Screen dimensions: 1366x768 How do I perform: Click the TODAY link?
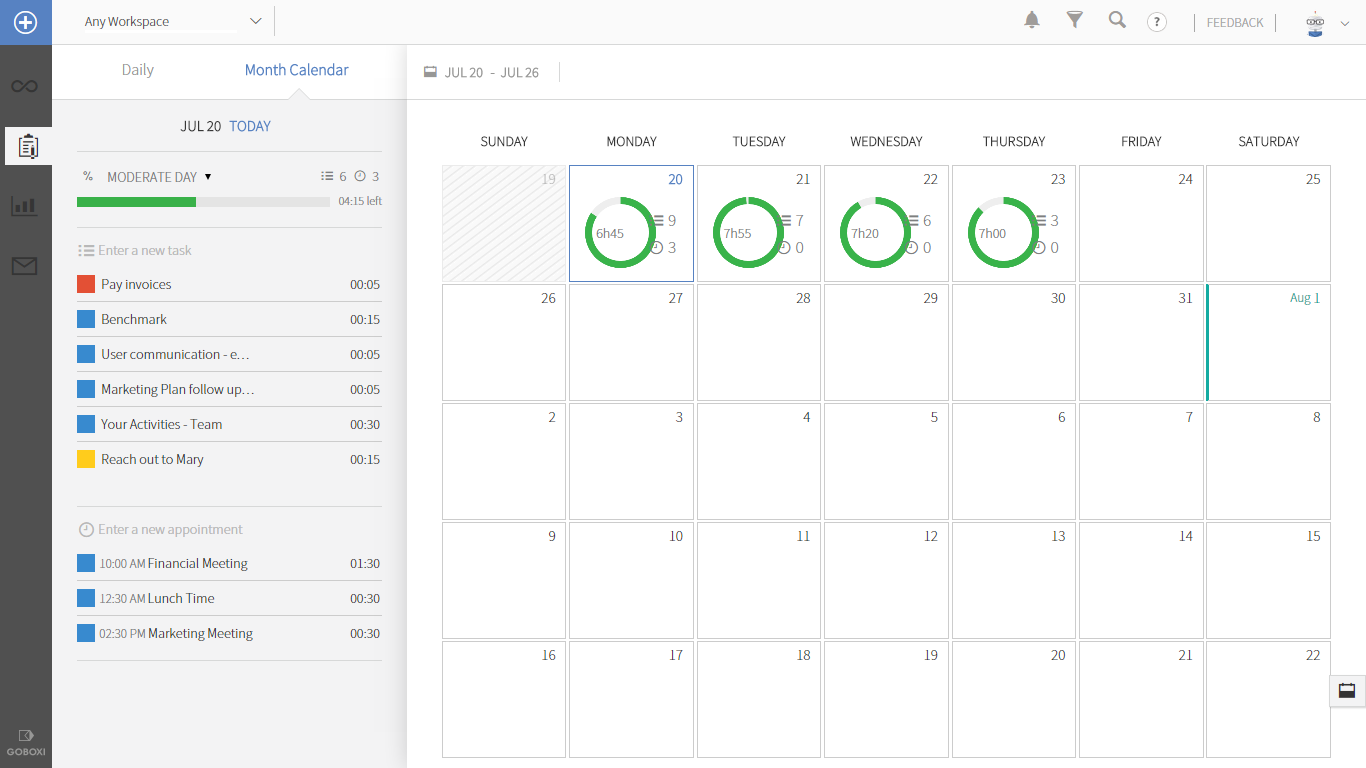click(x=250, y=127)
